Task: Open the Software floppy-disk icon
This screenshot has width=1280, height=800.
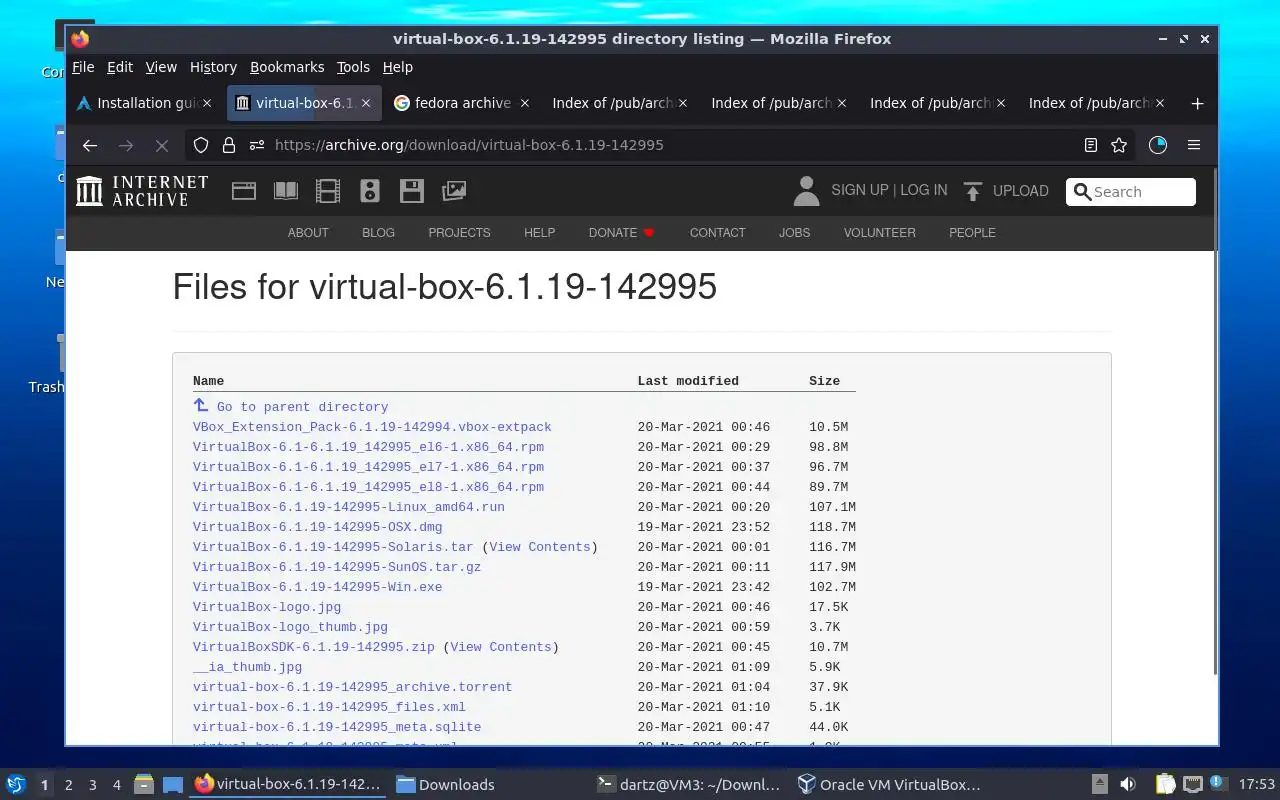Action: pos(411,191)
